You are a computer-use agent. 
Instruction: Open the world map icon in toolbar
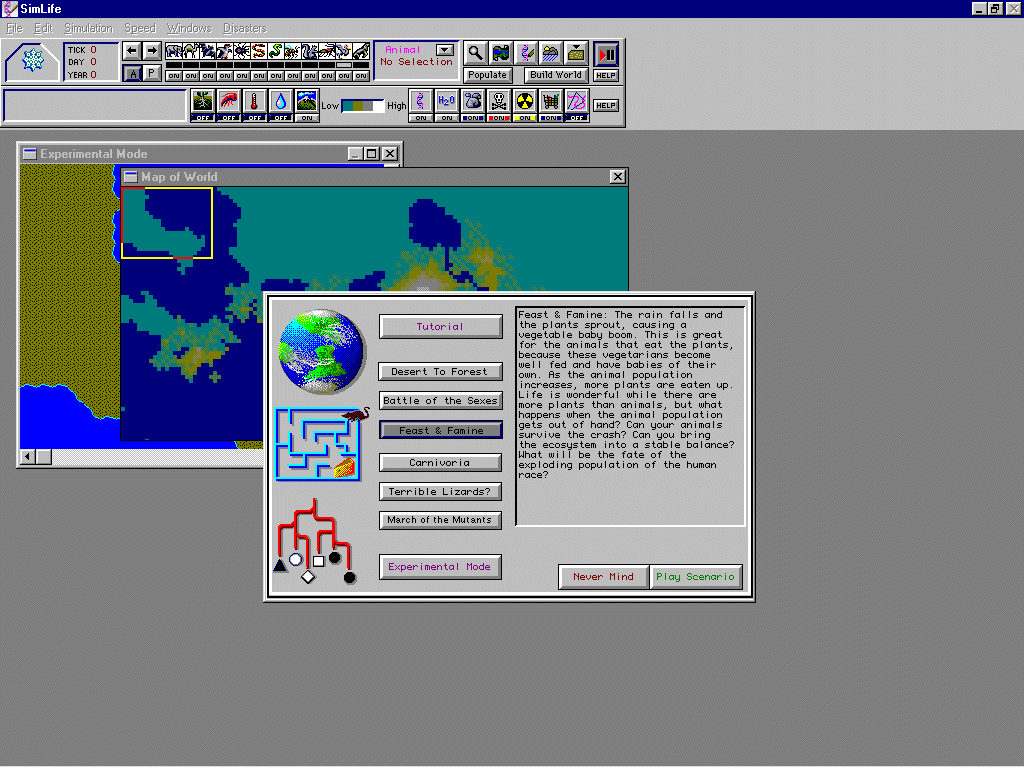[501, 53]
